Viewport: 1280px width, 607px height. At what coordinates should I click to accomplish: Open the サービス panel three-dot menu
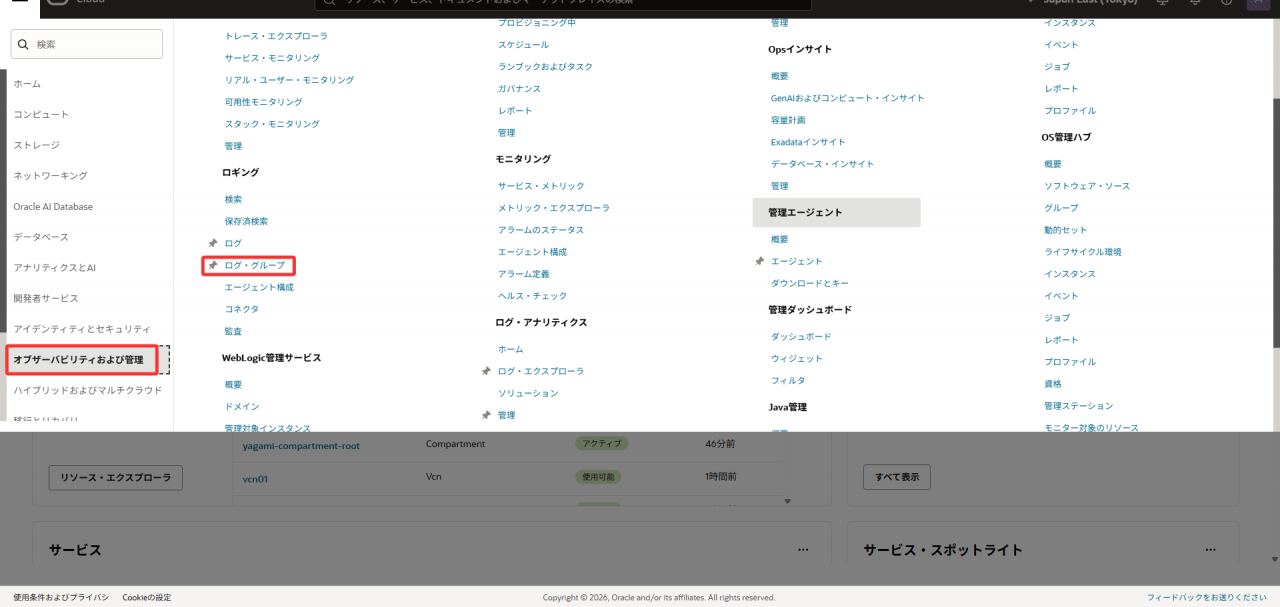(803, 550)
